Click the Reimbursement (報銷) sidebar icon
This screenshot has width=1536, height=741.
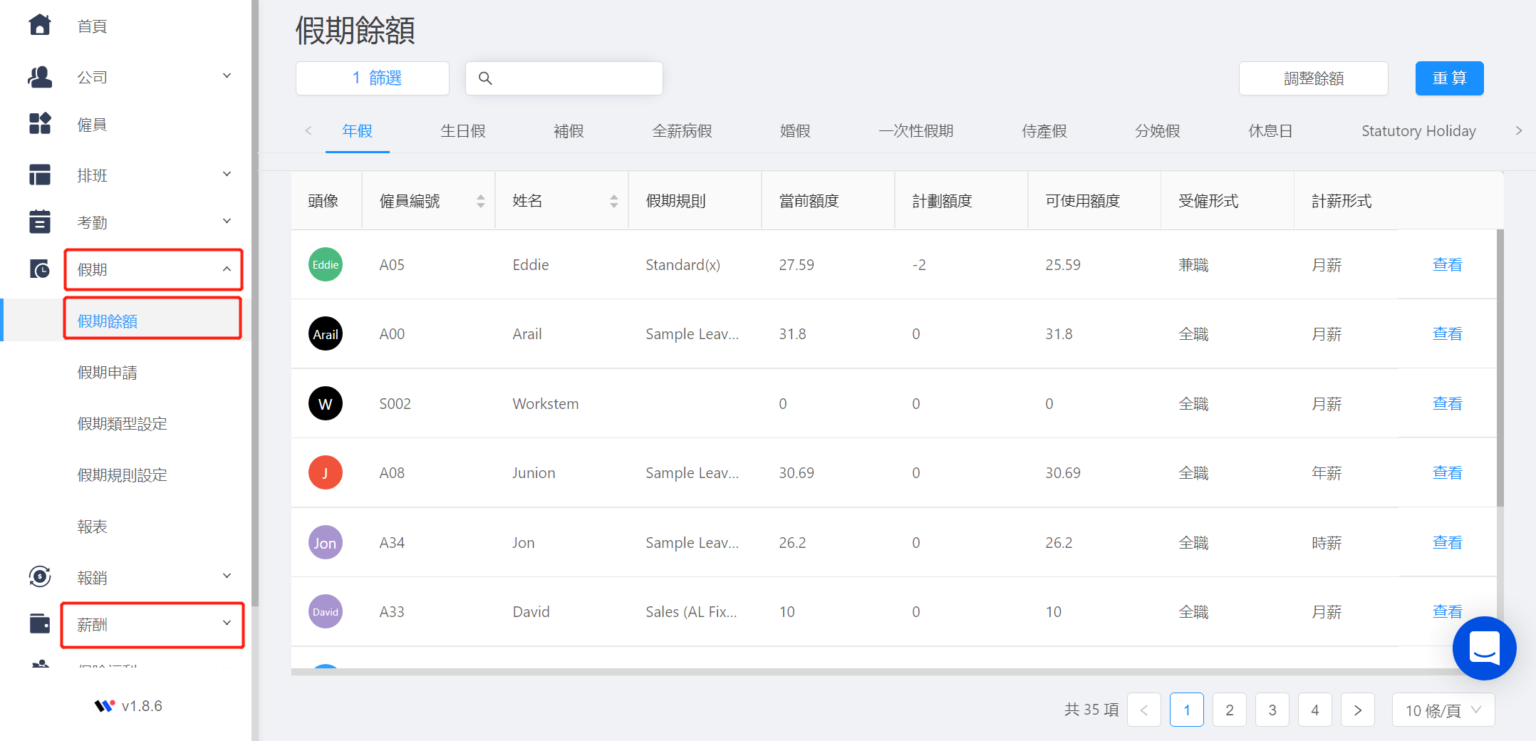click(x=39, y=576)
